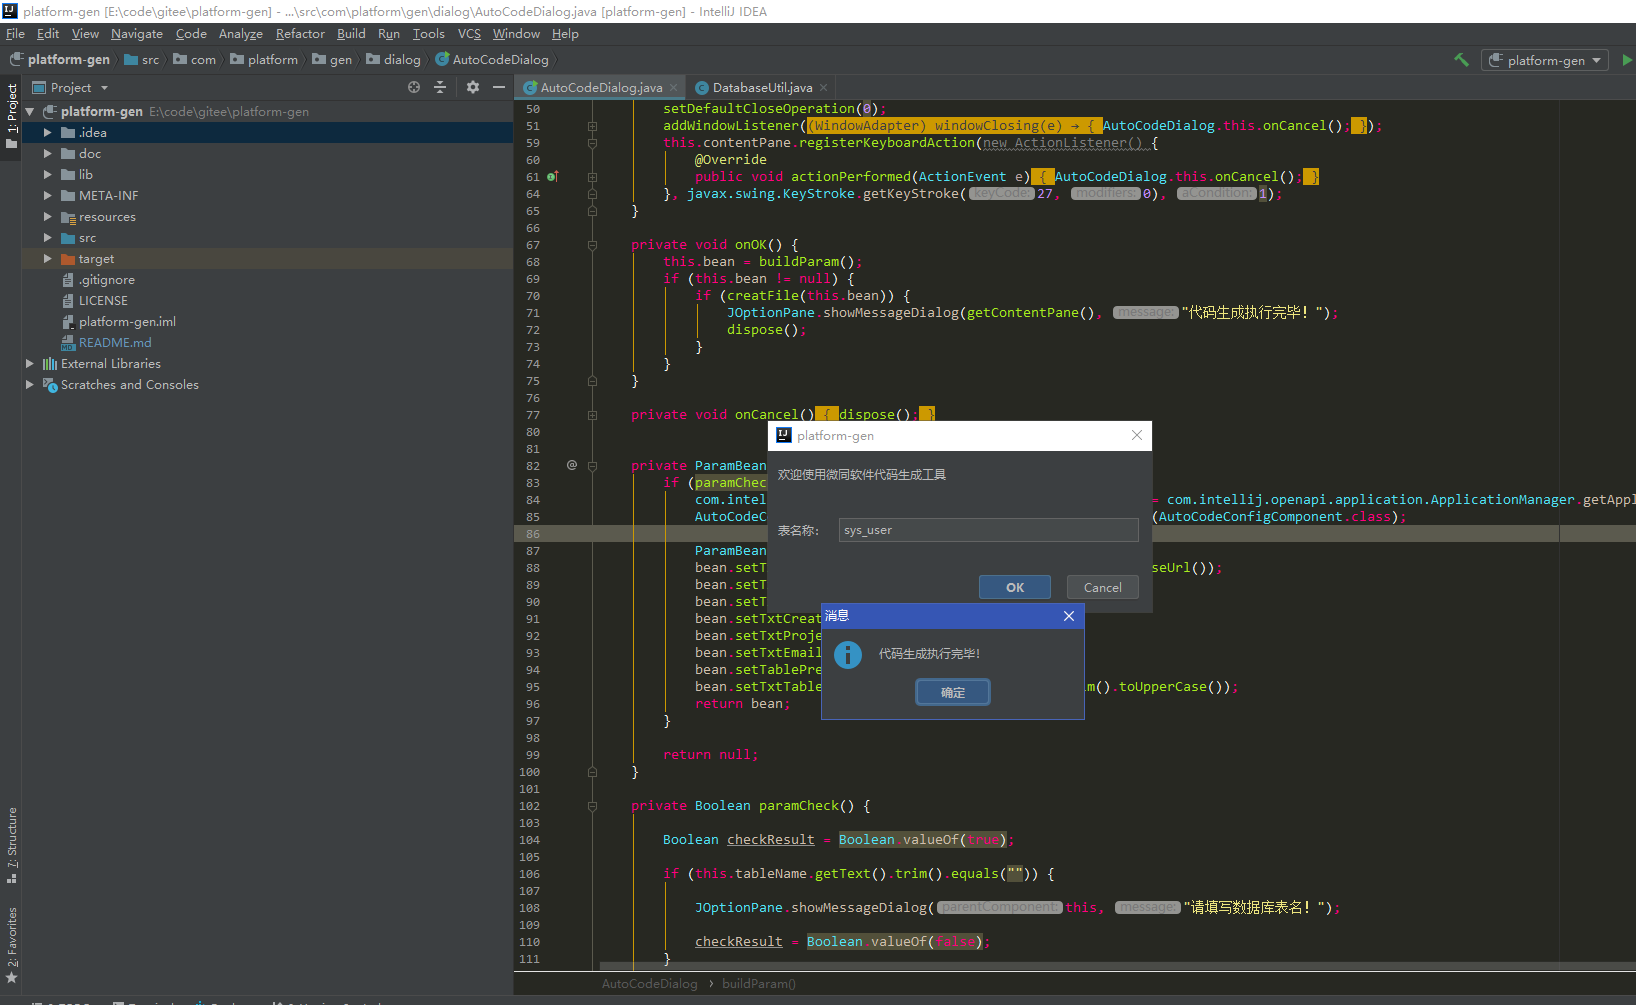The width and height of the screenshot is (1636, 1005).
Task: Expand the doc folder
Action: [47, 153]
